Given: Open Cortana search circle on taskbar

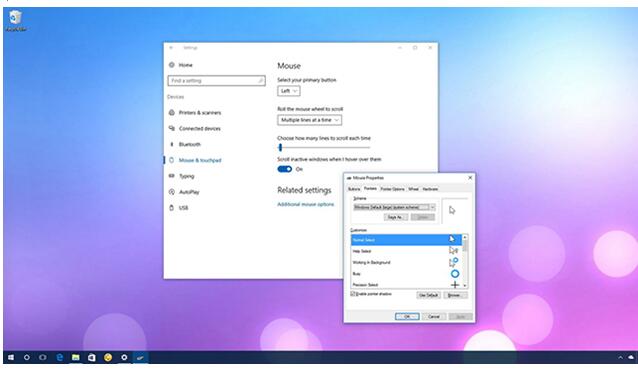Looking at the screenshot, I should (27, 357).
